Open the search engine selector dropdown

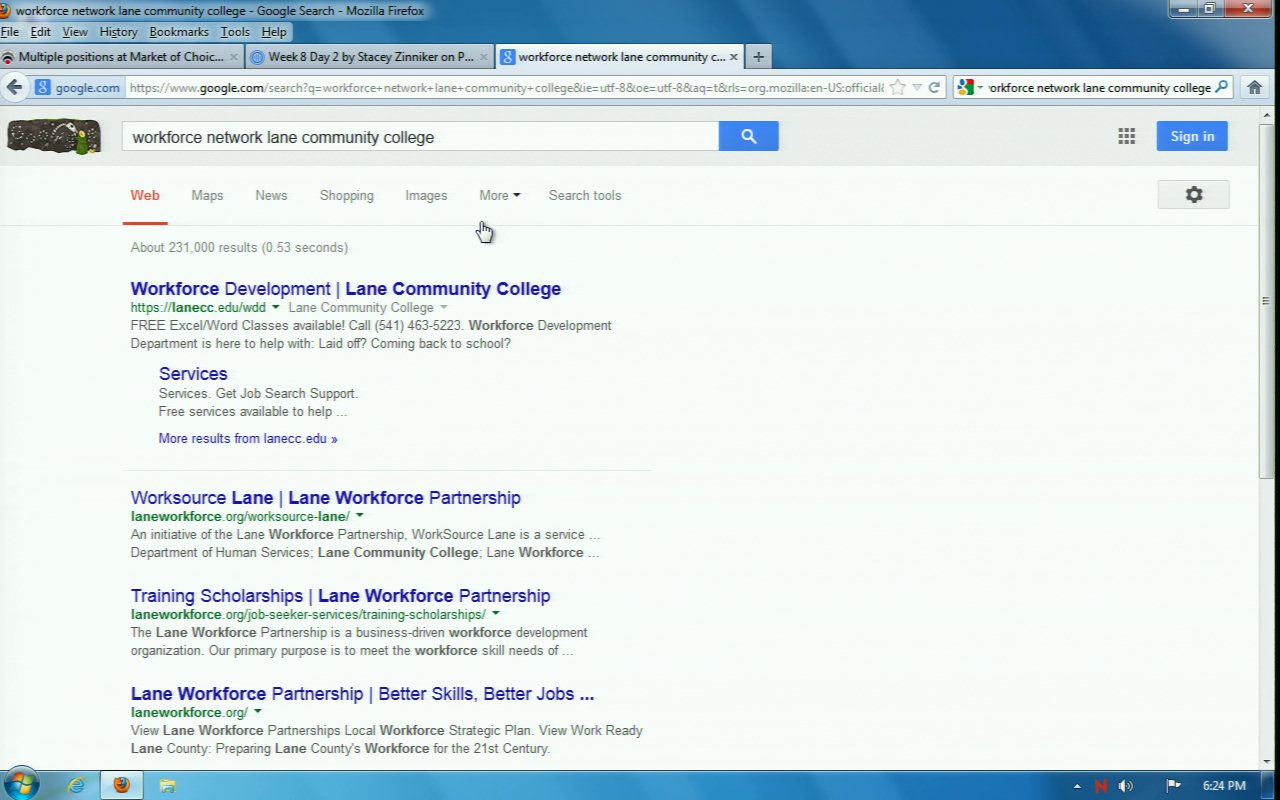969,88
